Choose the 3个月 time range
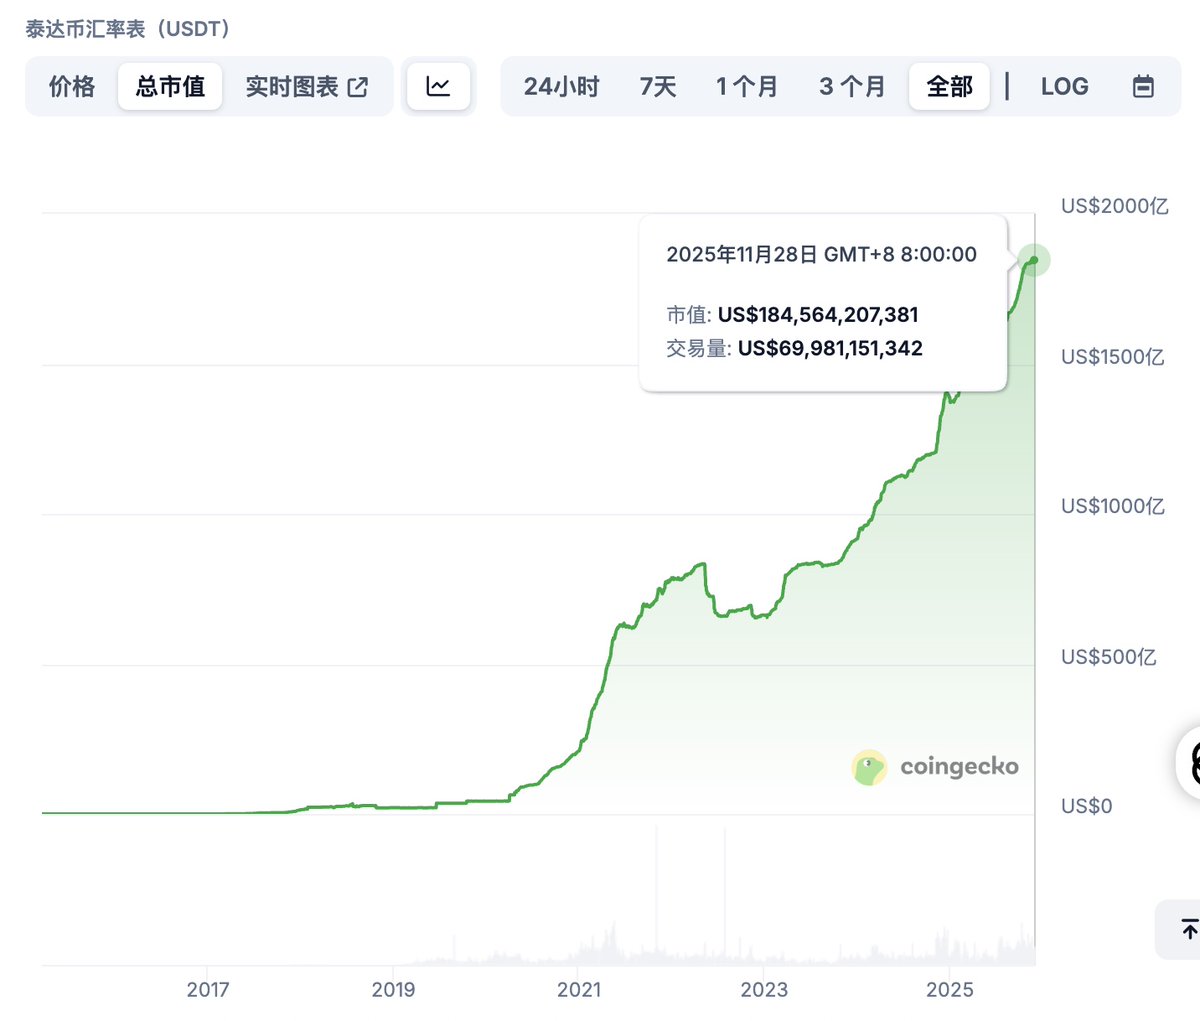 tap(852, 87)
